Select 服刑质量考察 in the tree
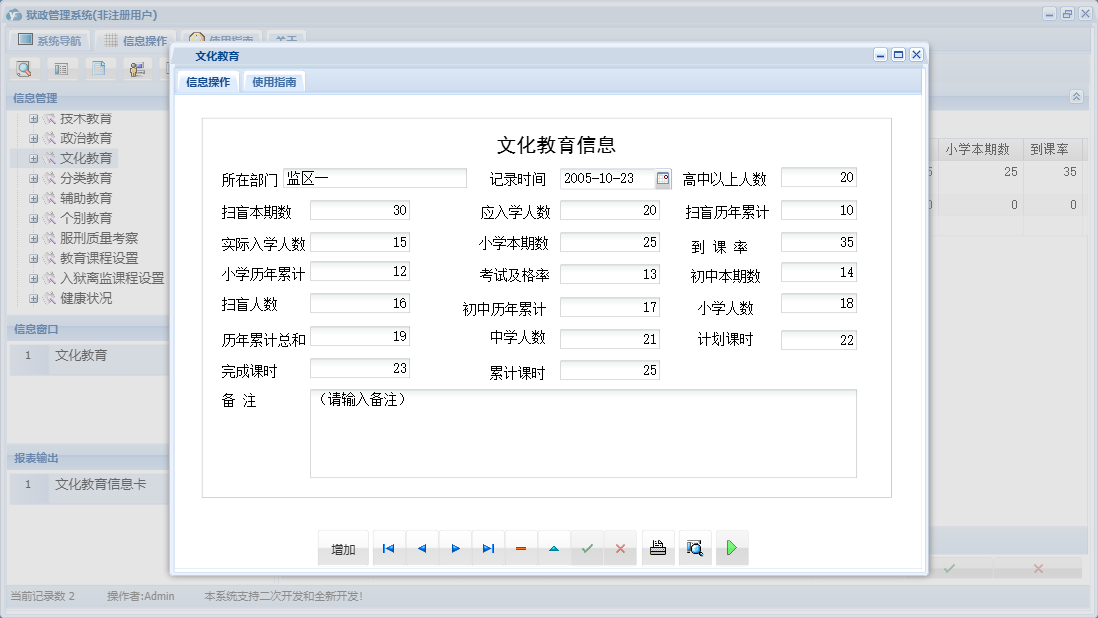Screen dimensions: 1098x618 99,239
